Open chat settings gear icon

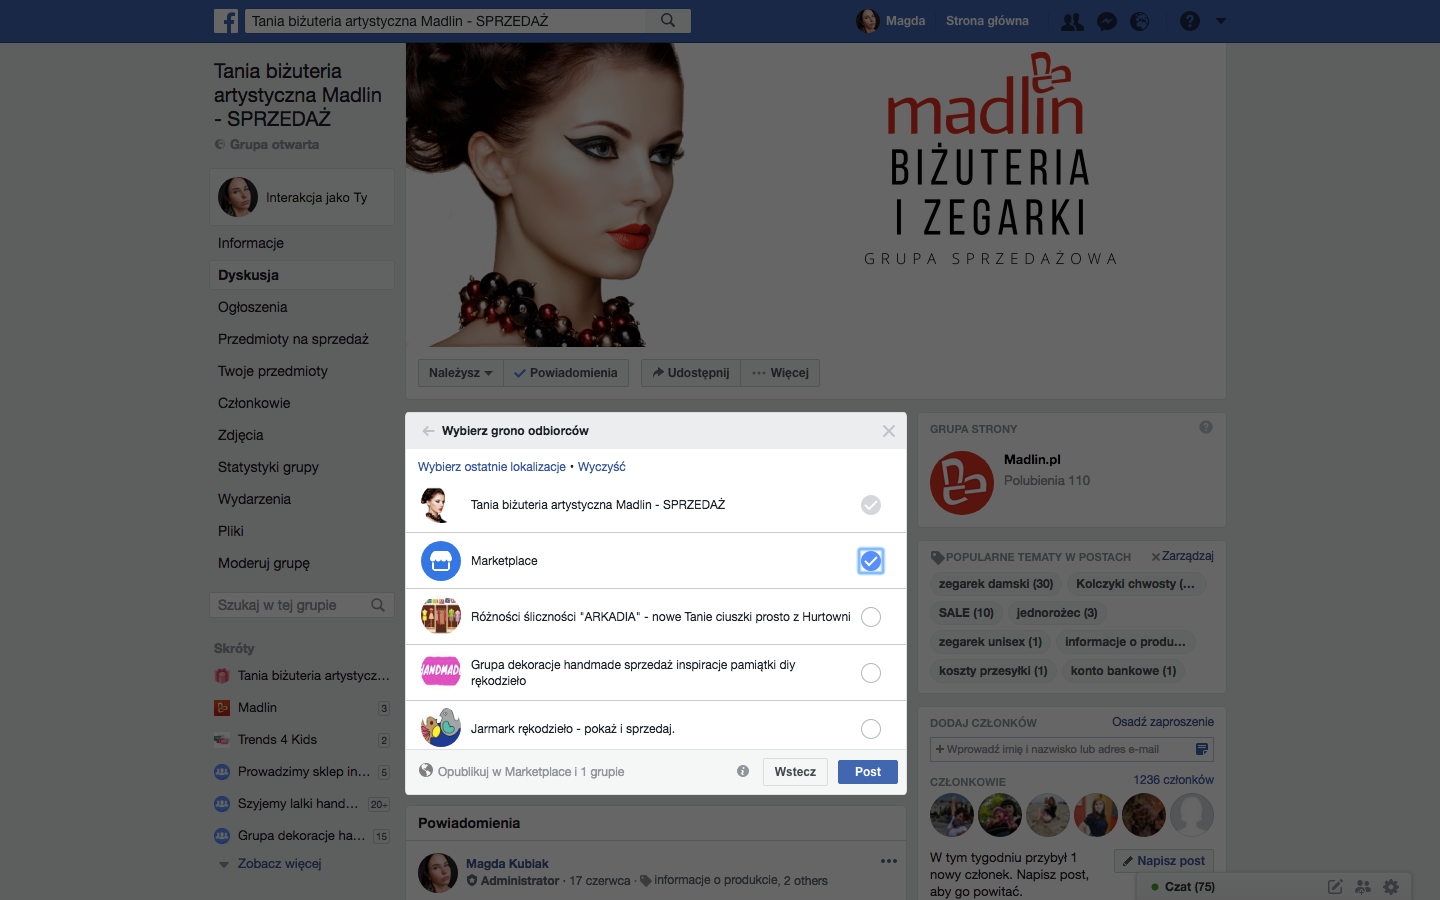[1391, 886]
